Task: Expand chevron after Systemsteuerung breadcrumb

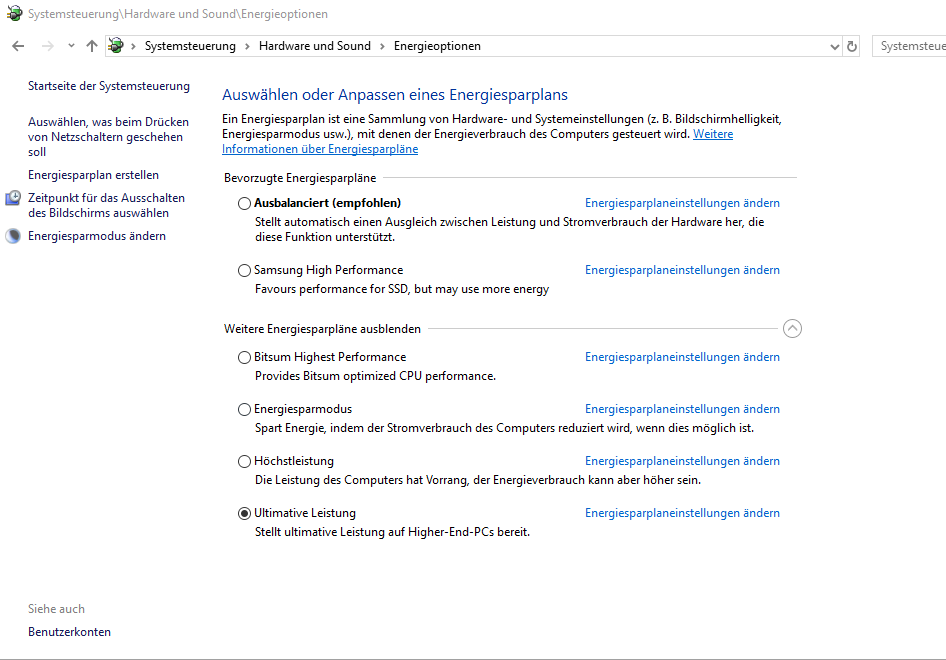Action: point(247,46)
